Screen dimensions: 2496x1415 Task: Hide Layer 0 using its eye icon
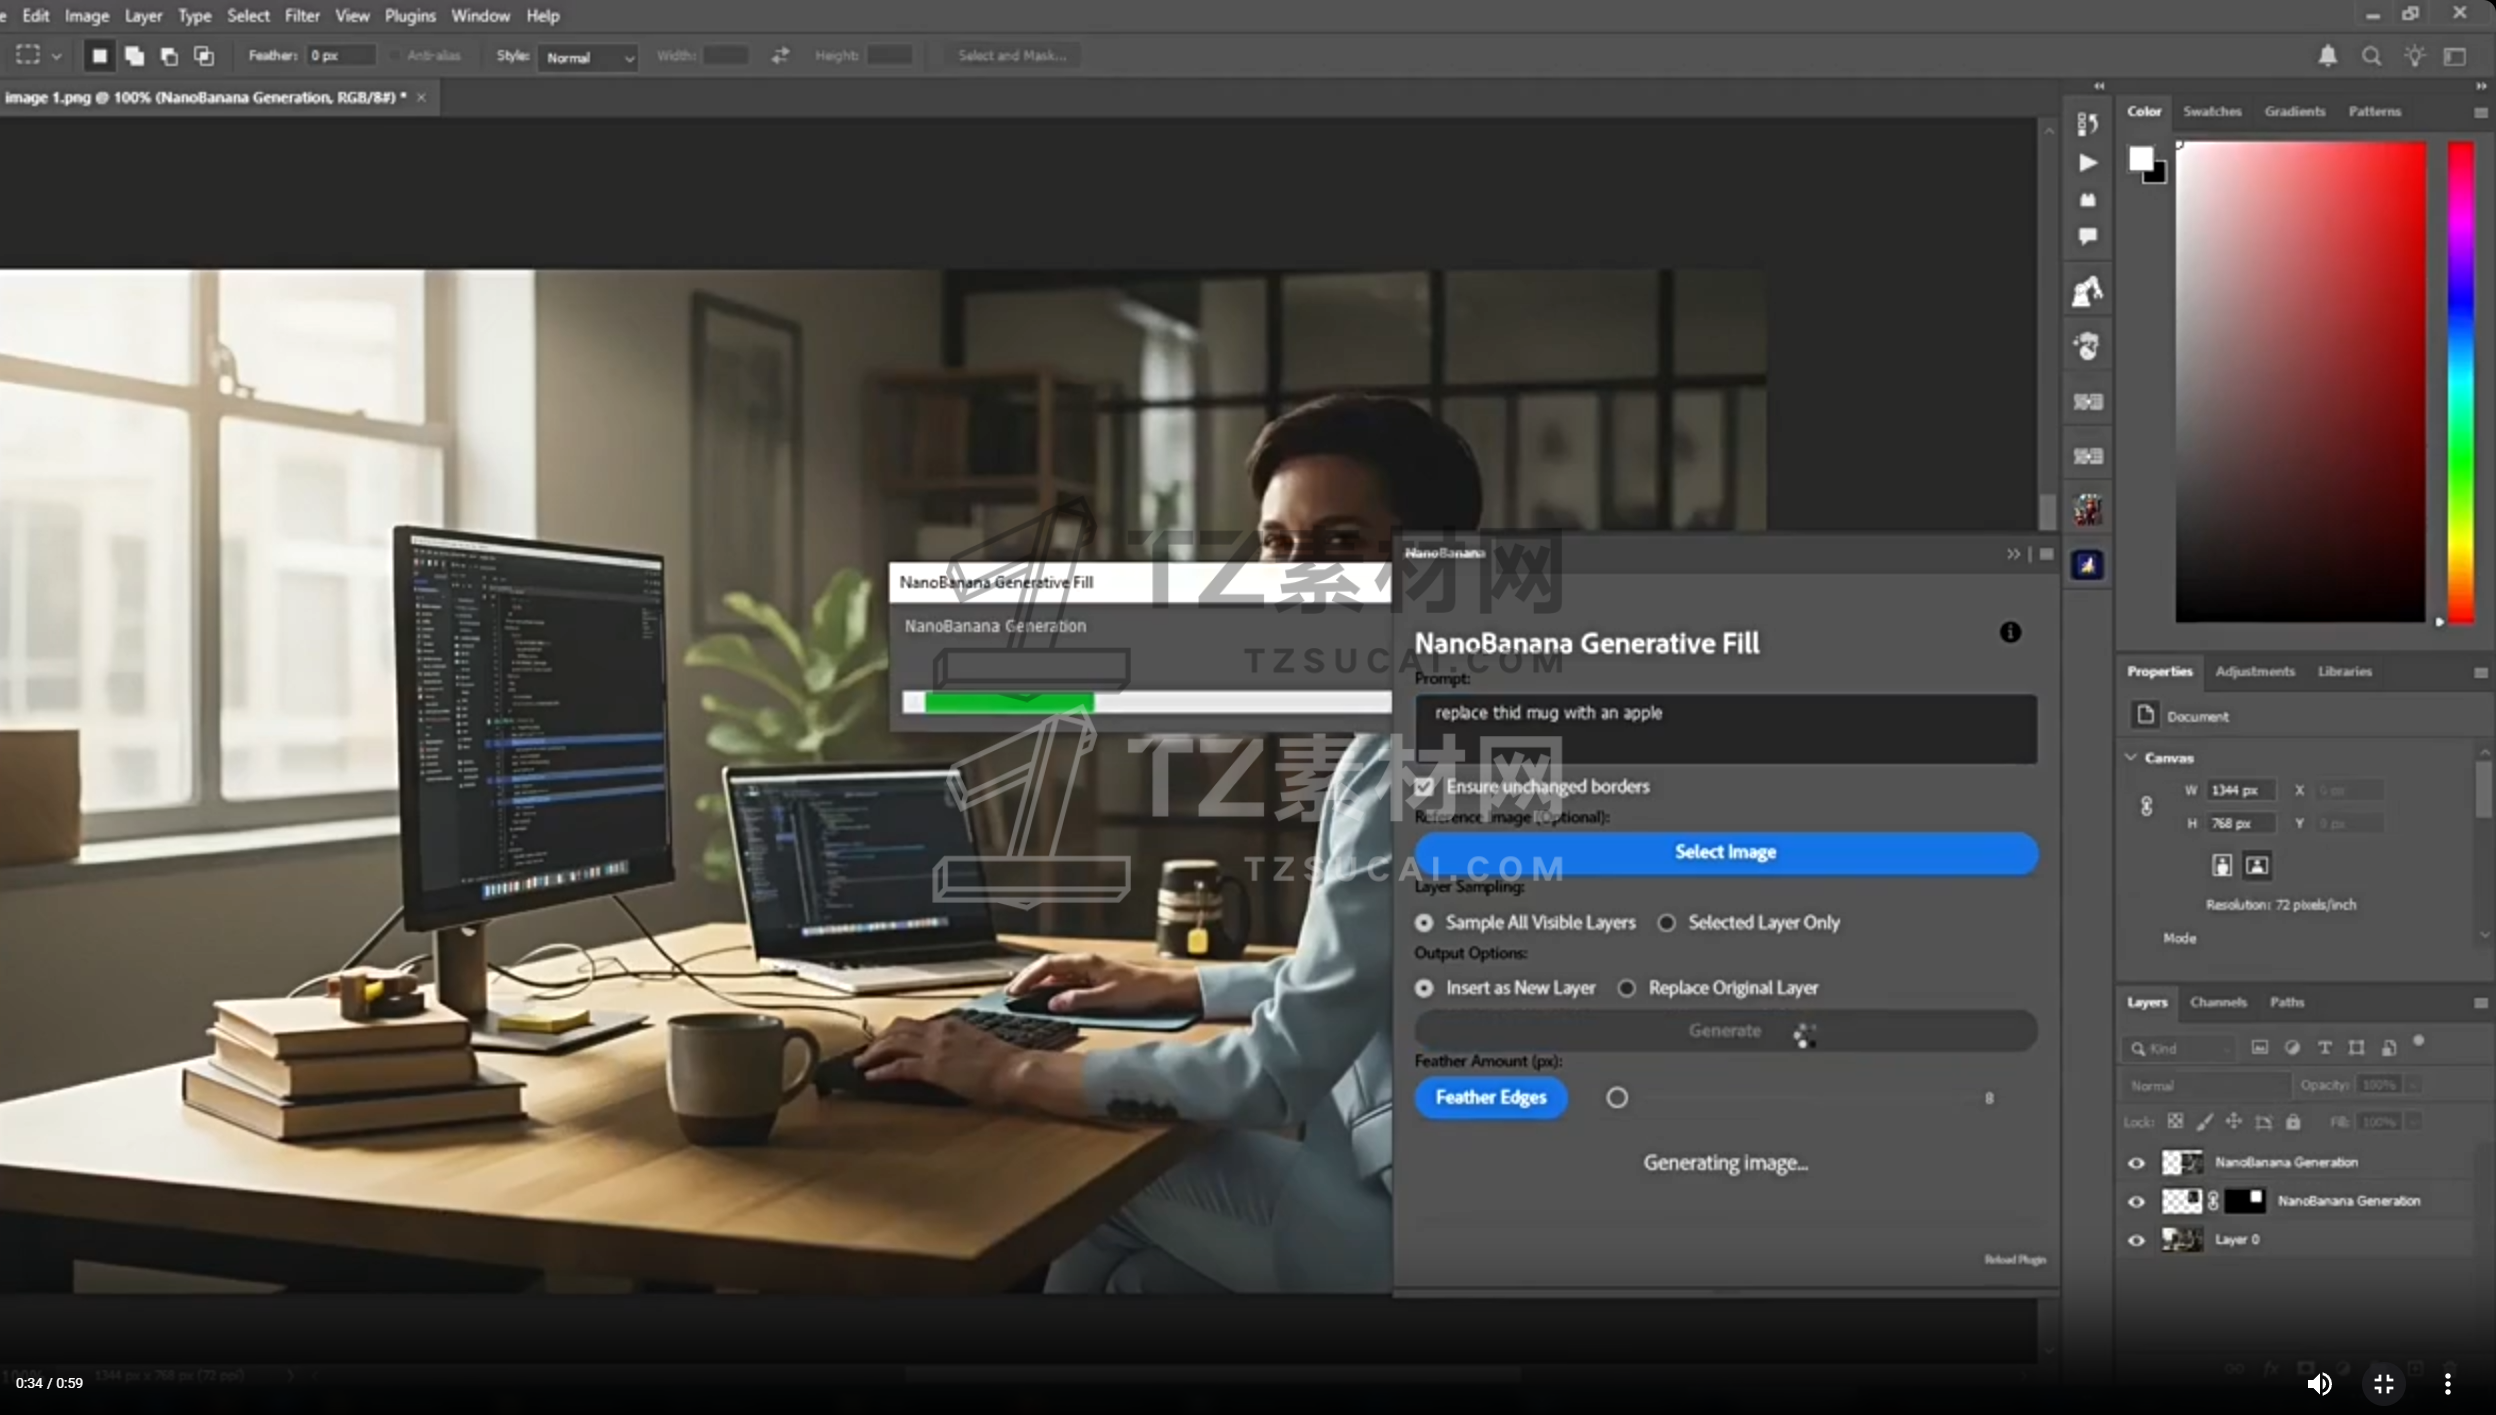tap(2136, 1240)
